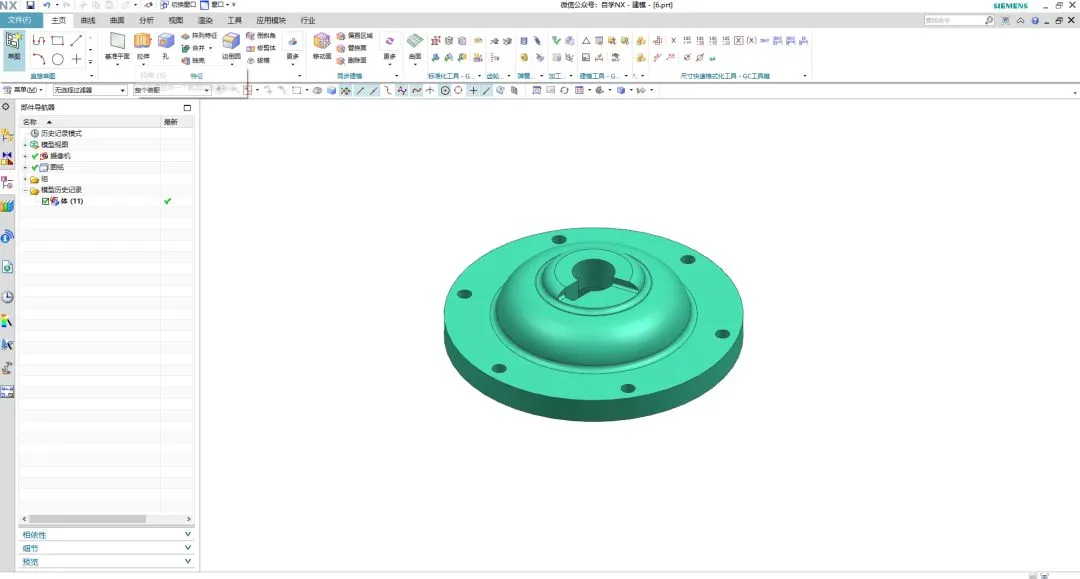Click the Datum Plane (基准平面) tool

(117, 46)
